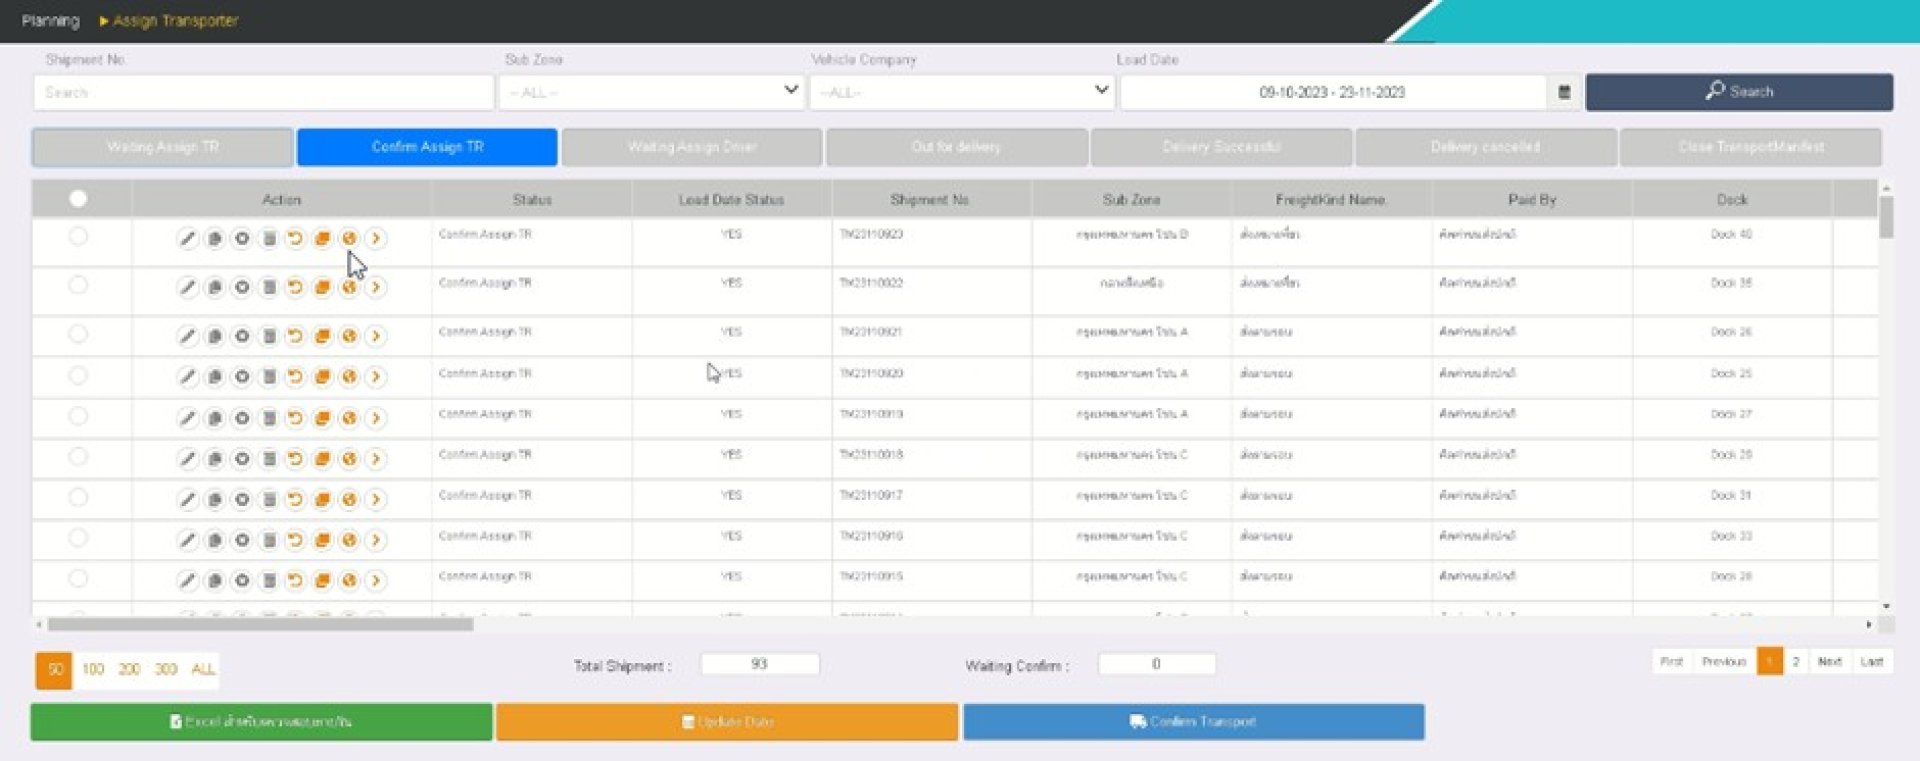Click the trash delete icon in the first row
The width and height of the screenshot is (1920, 761).
(x=268, y=238)
